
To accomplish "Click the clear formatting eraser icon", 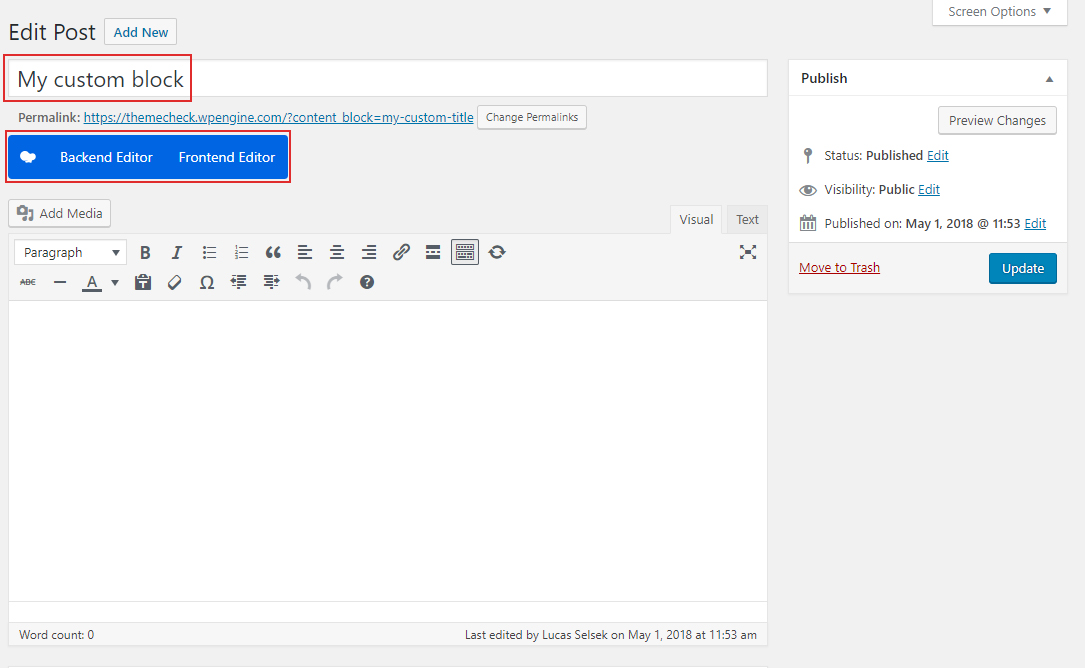I will pos(175,283).
